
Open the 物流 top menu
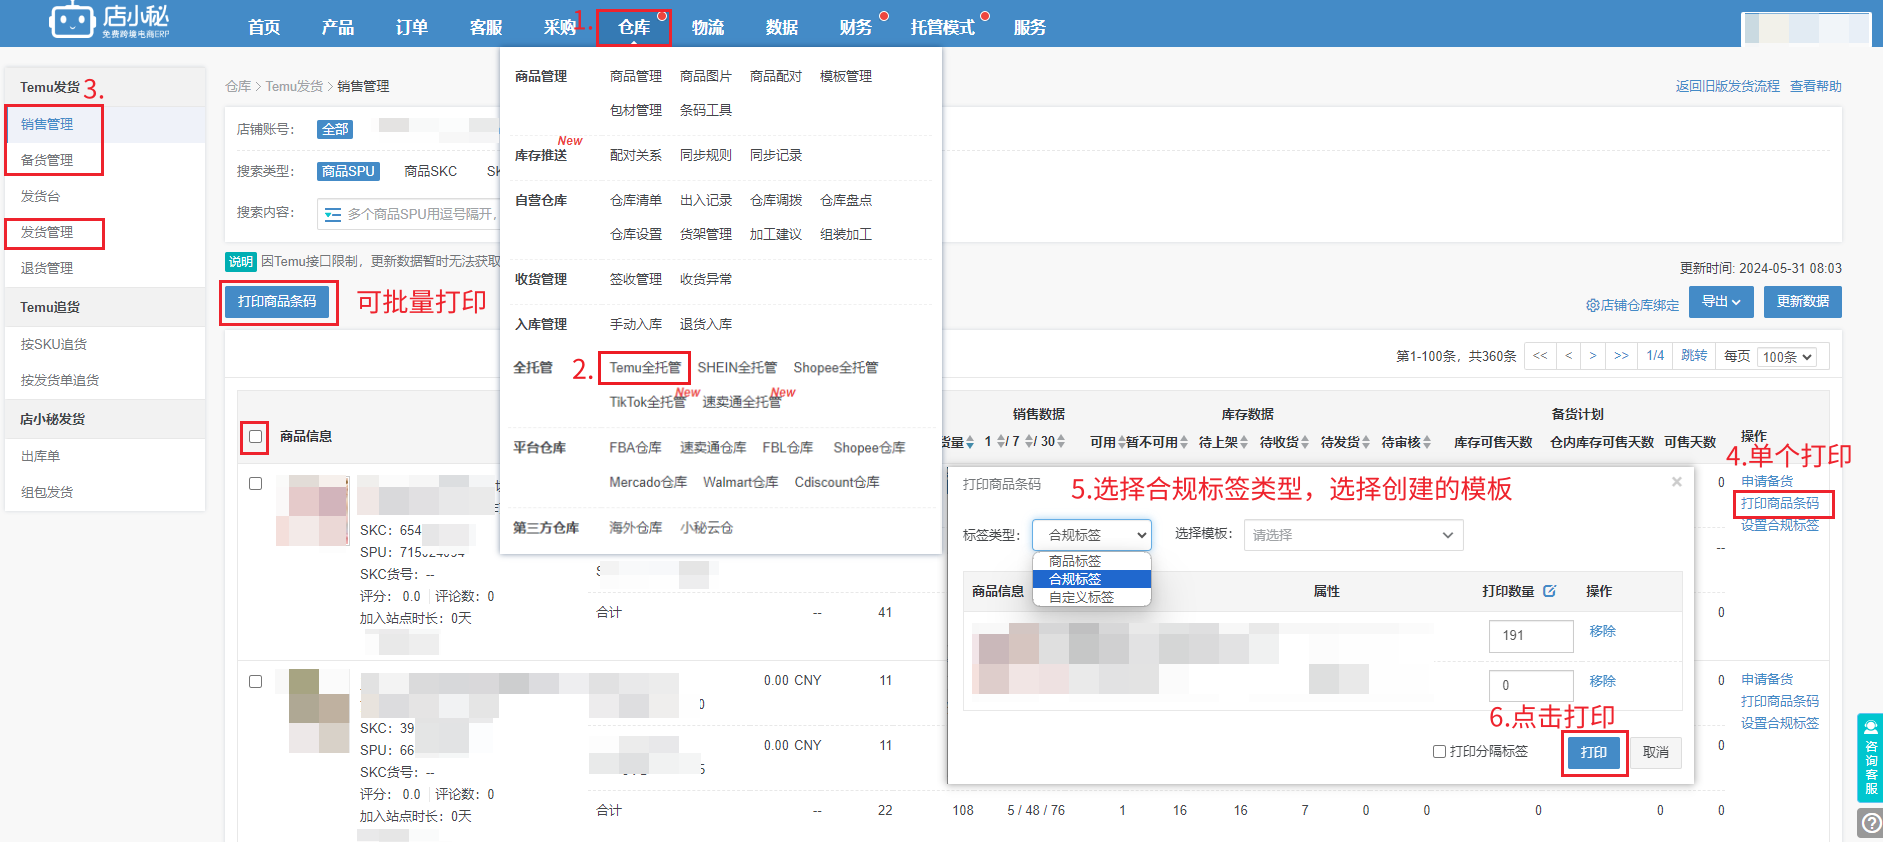point(708,27)
